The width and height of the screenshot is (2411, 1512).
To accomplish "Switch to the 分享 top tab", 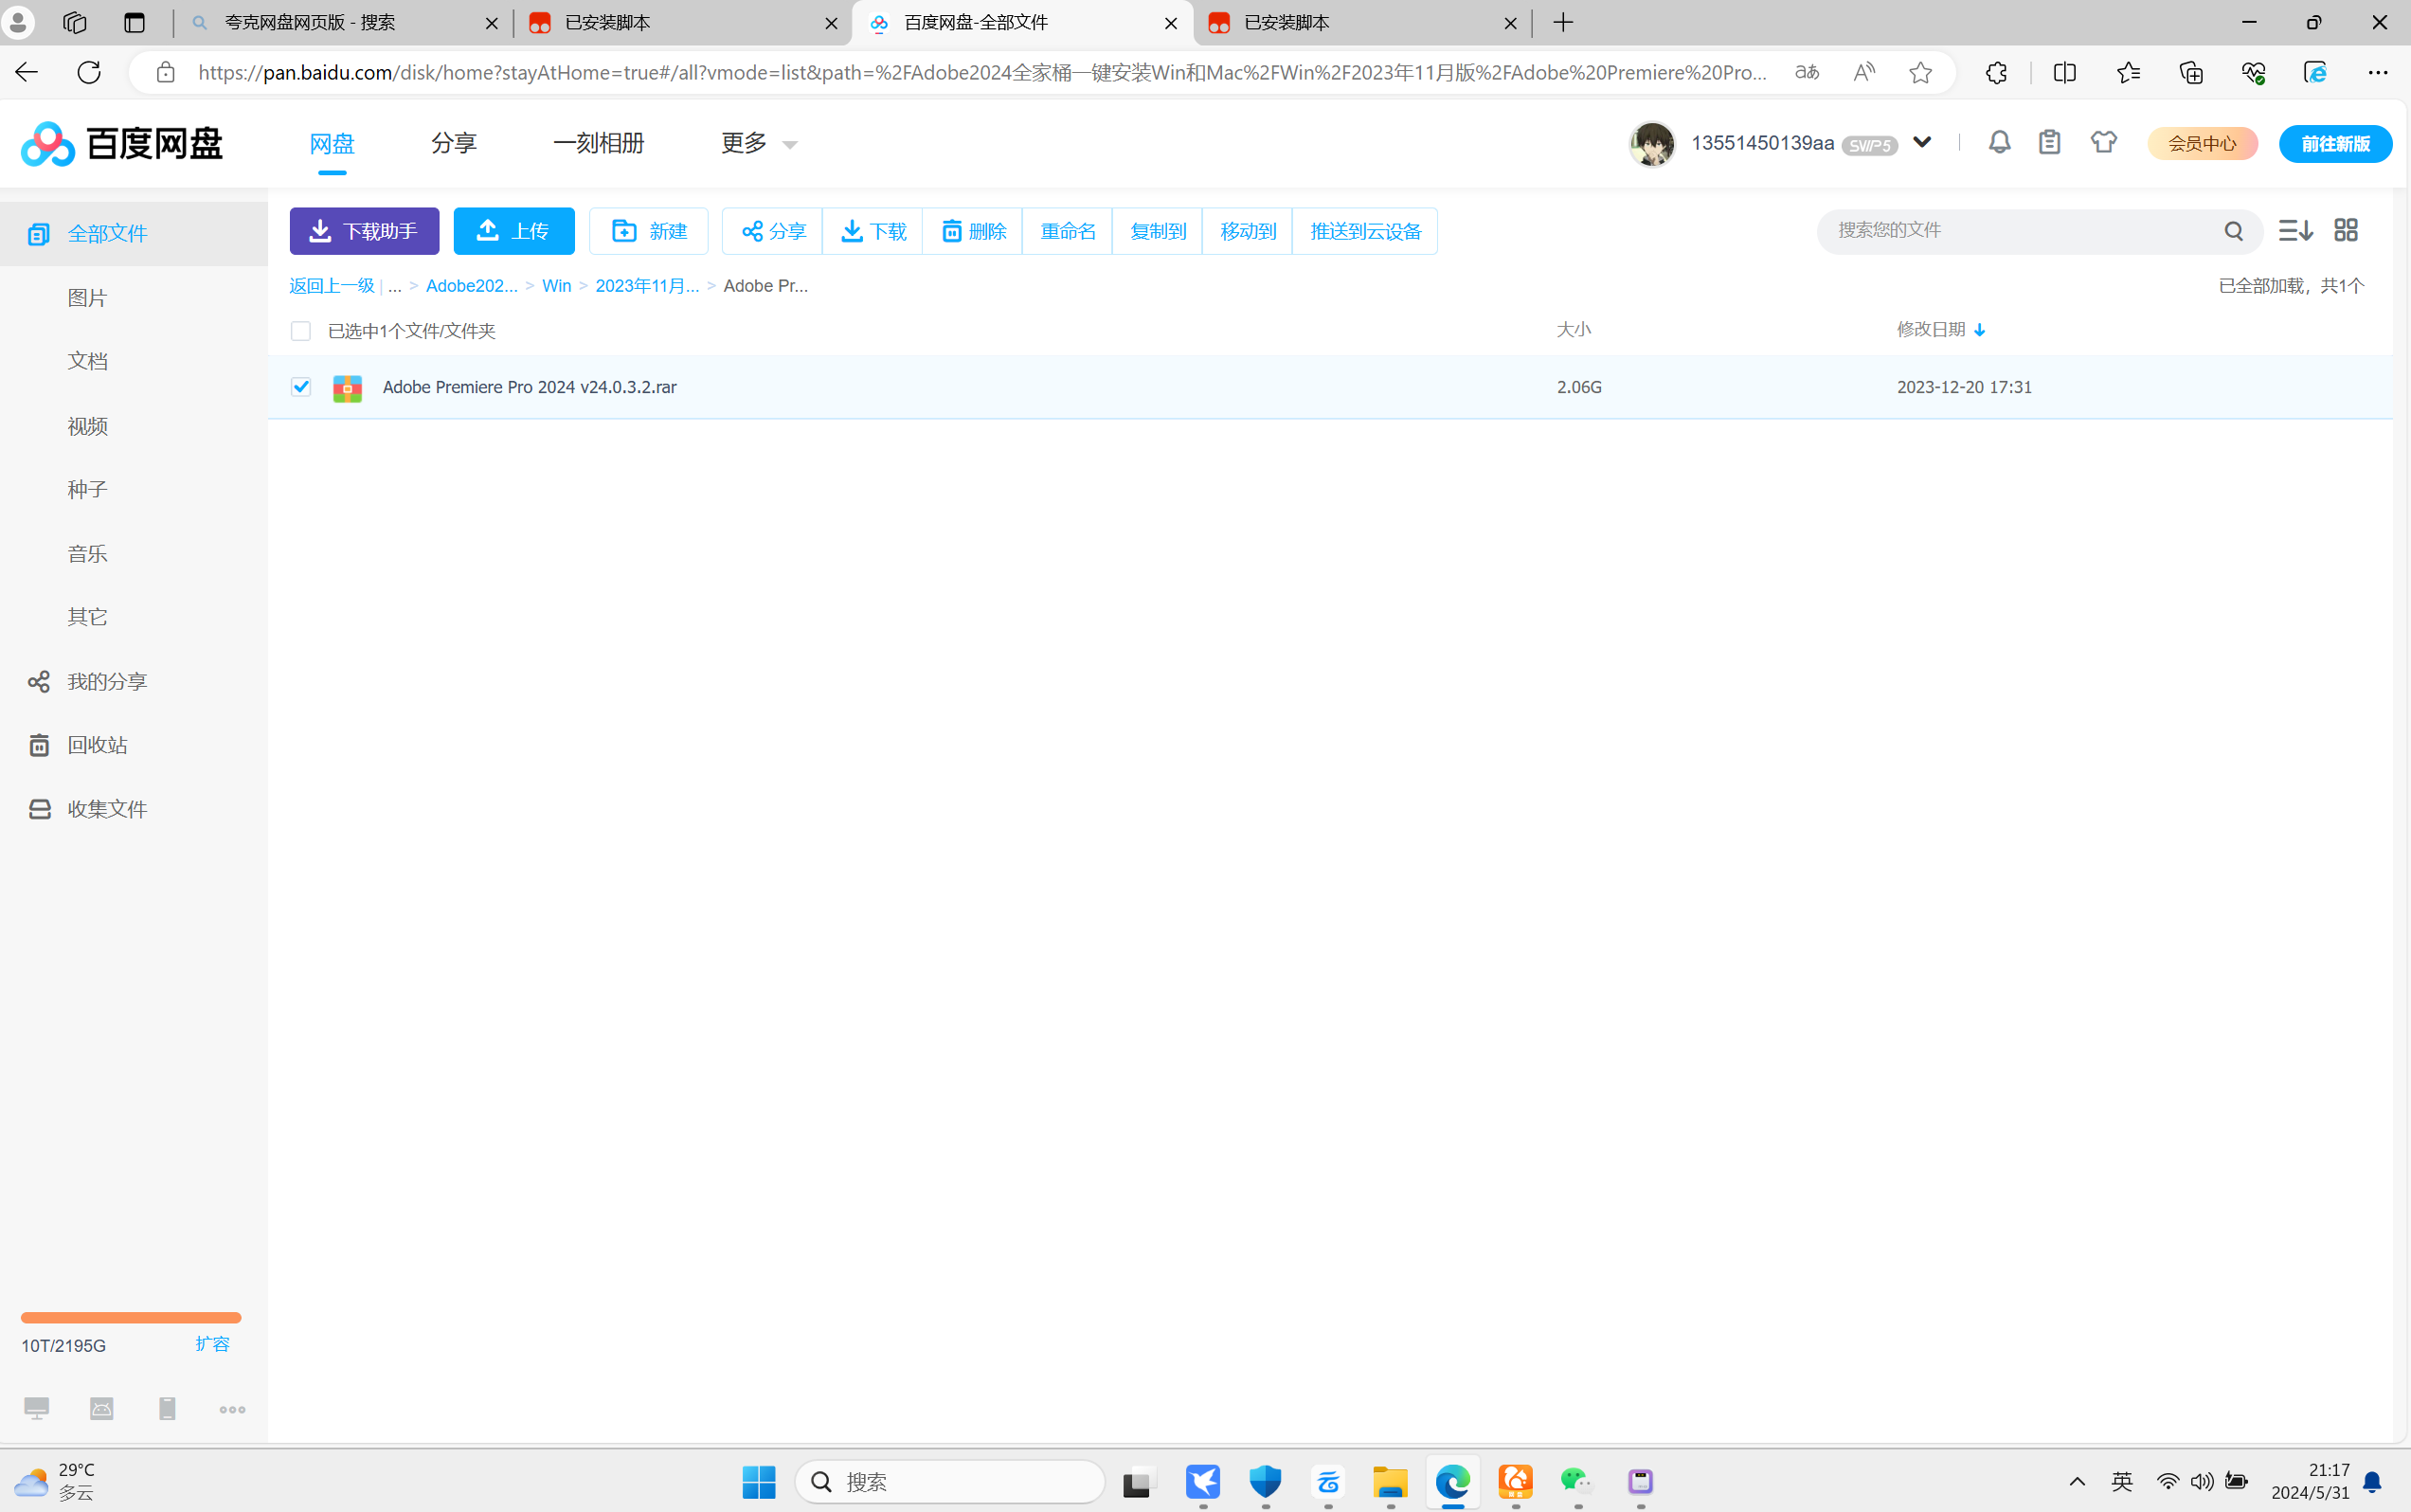I will [x=454, y=144].
